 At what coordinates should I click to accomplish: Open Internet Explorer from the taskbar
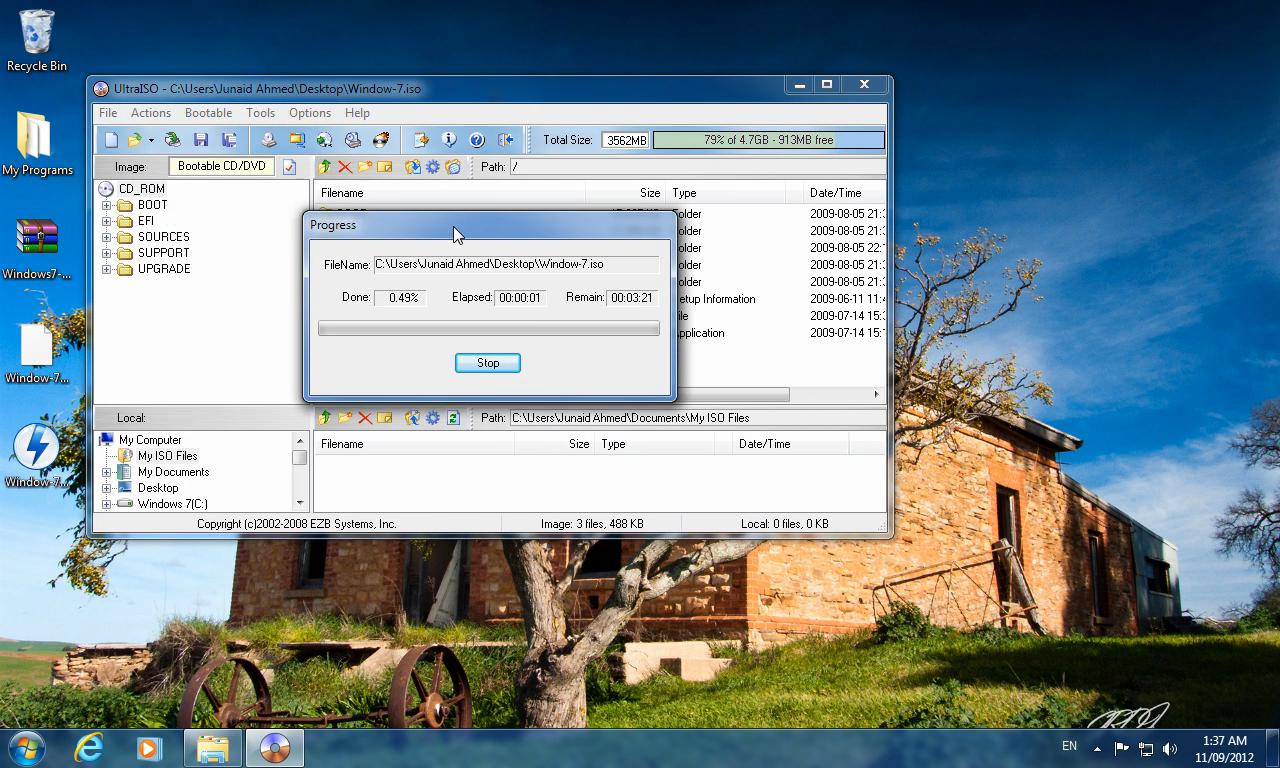(x=88, y=747)
